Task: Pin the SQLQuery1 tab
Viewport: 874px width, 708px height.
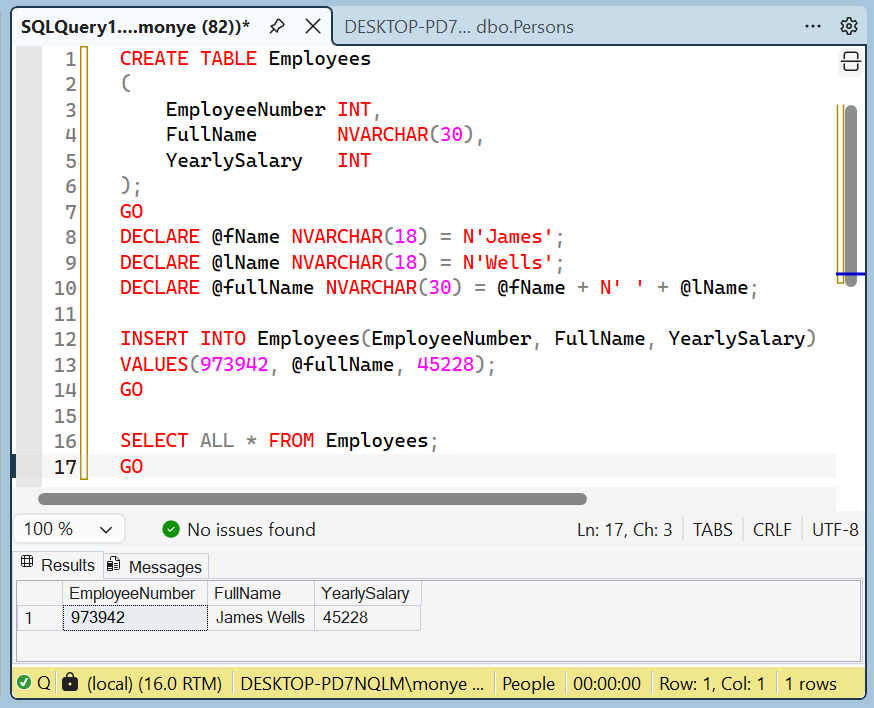Action: [x=277, y=26]
